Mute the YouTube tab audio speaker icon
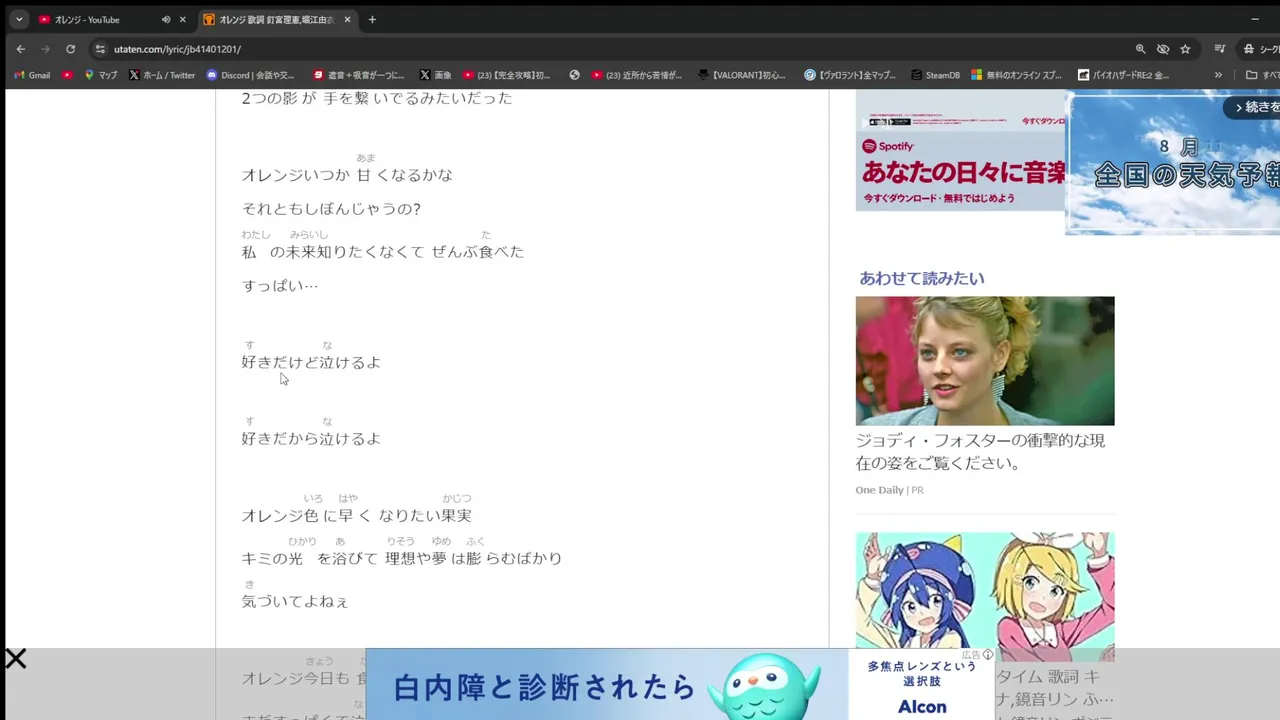This screenshot has height=720, width=1280. point(166,19)
